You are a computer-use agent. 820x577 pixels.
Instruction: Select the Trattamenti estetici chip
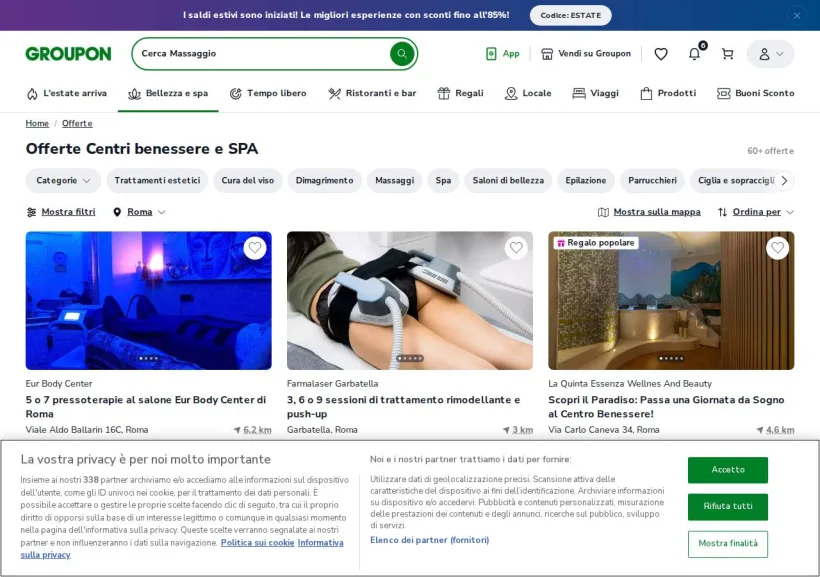point(157,180)
